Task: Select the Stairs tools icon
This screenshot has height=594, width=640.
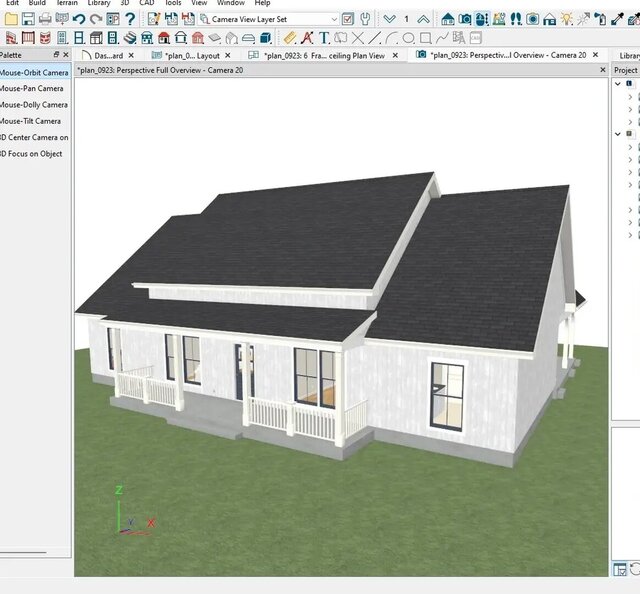Action: 130,38
